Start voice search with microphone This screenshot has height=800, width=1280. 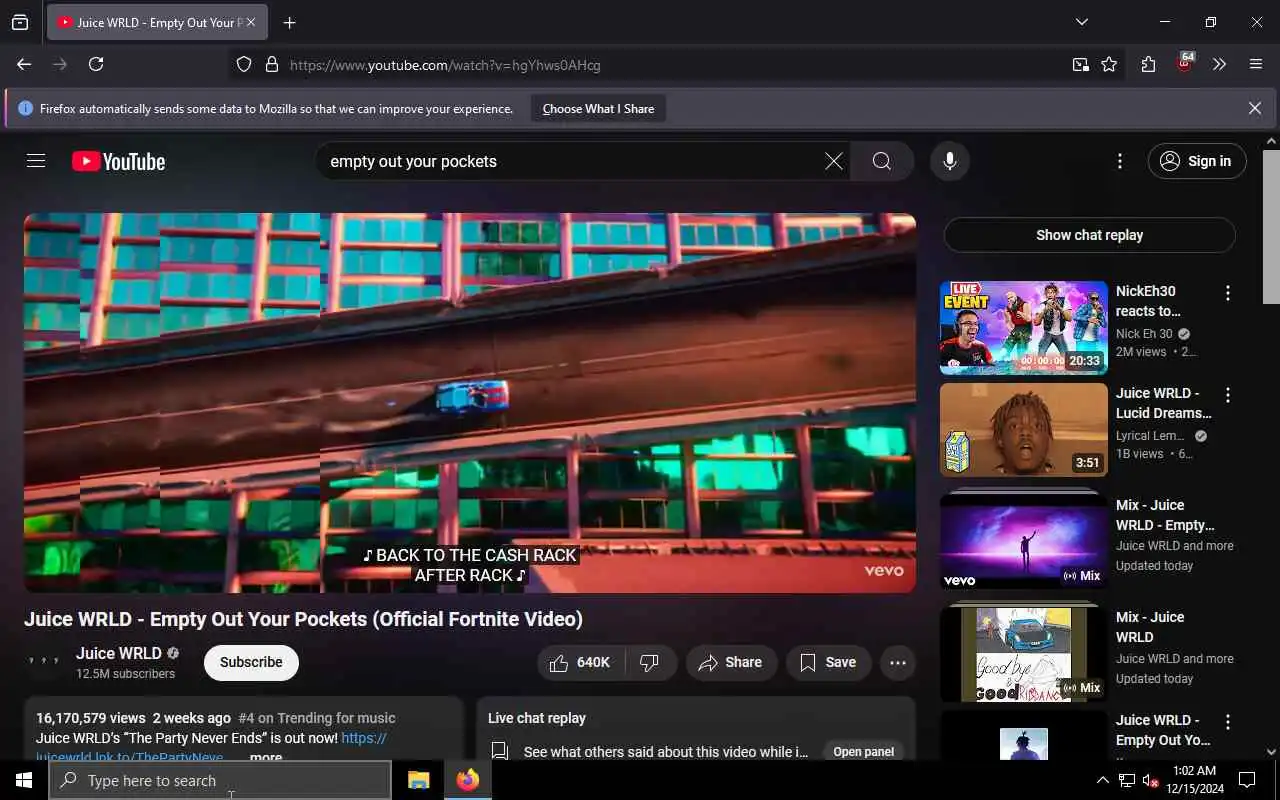pos(950,161)
